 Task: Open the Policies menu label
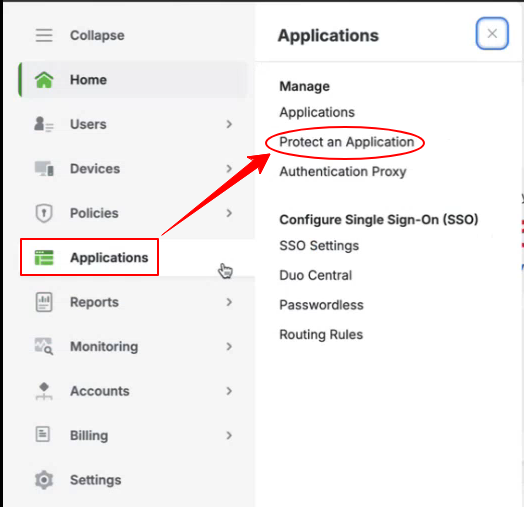pos(94,213)
